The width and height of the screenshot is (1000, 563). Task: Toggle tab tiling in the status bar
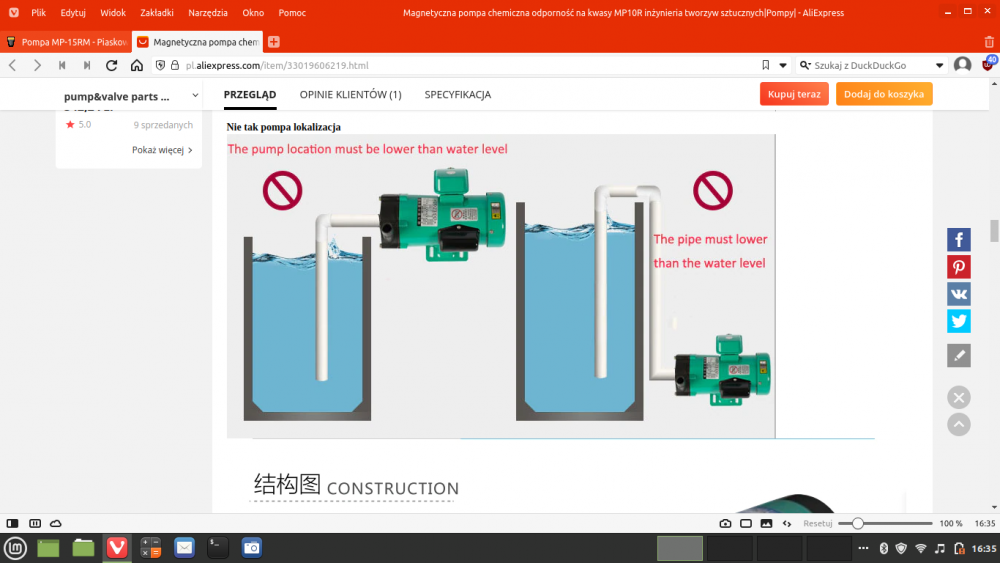click(x=746, y=523)
